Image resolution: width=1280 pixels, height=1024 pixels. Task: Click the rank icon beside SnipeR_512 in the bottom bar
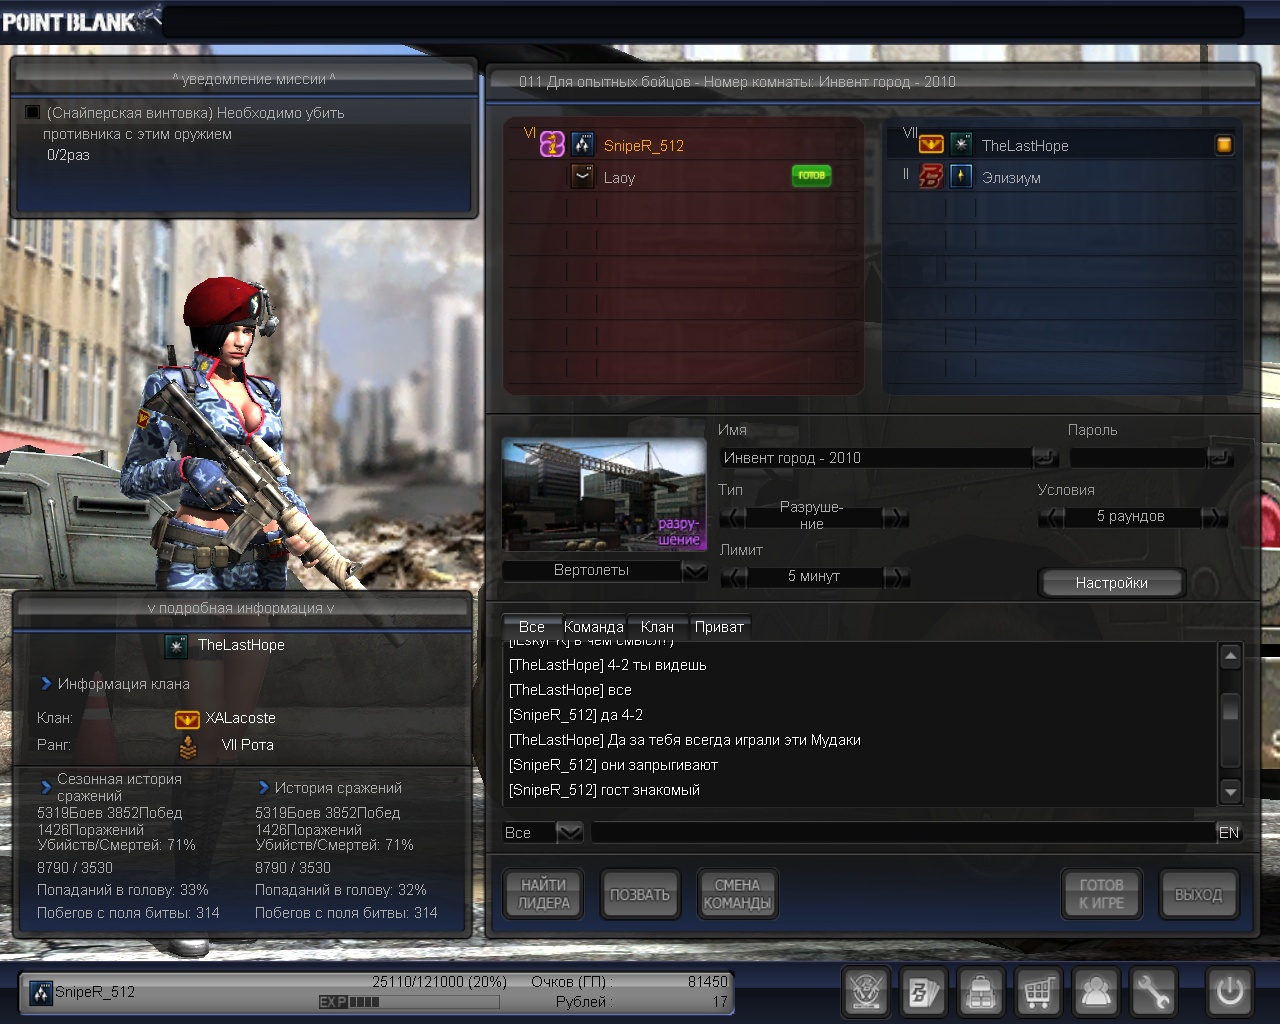coord(41,993)
